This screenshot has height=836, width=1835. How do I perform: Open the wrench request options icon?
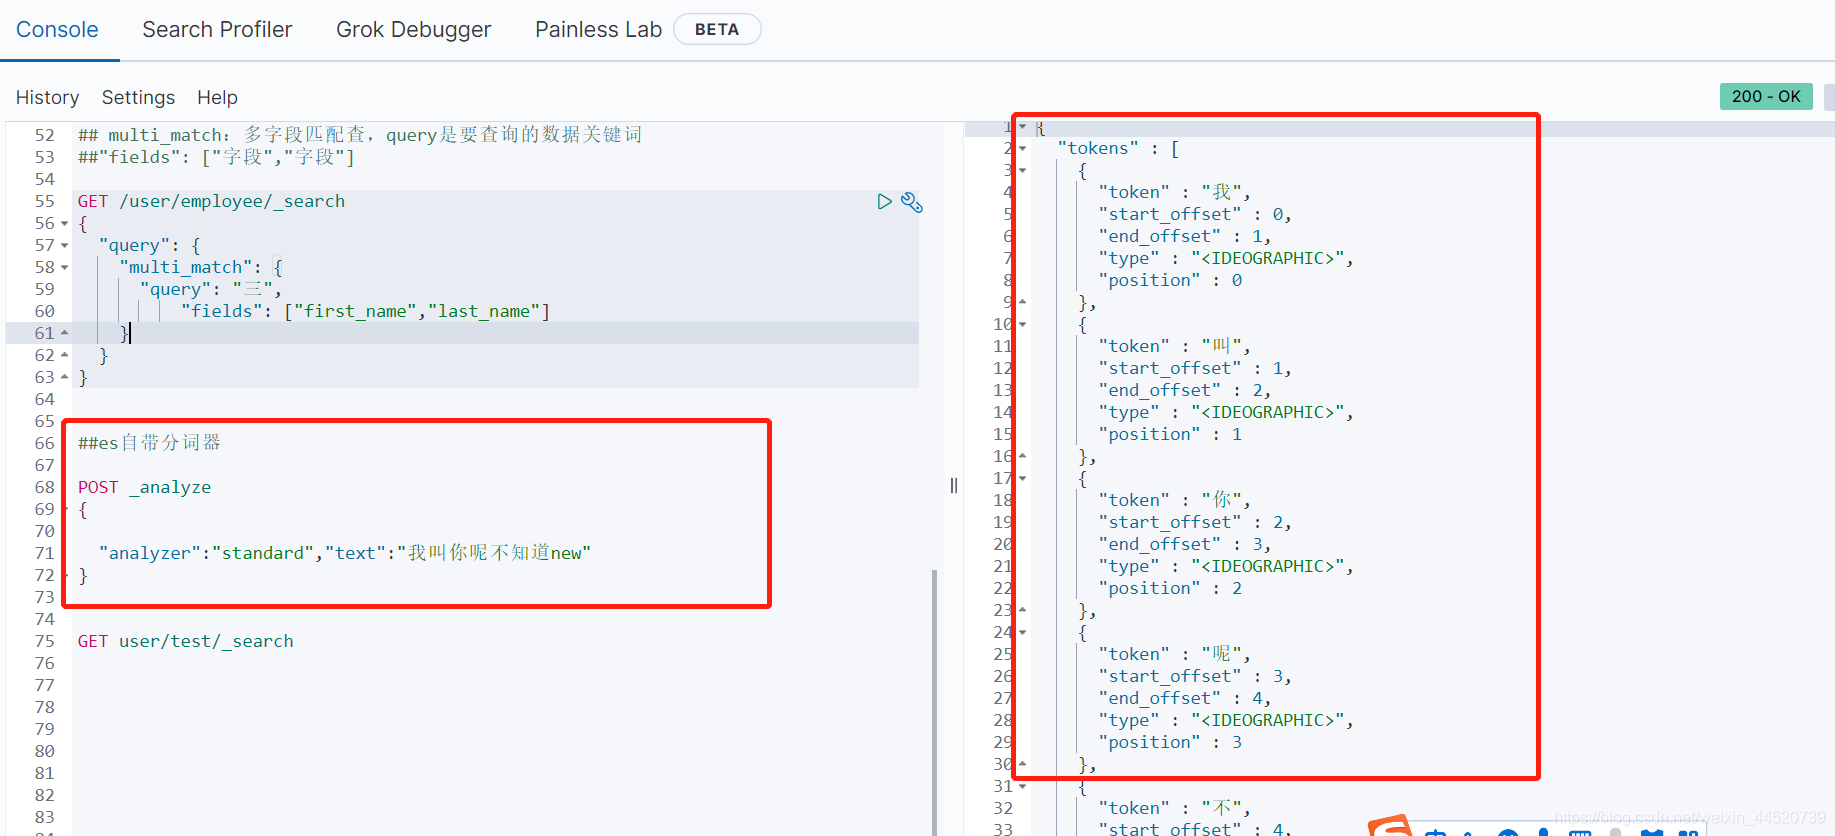point(911,202)
